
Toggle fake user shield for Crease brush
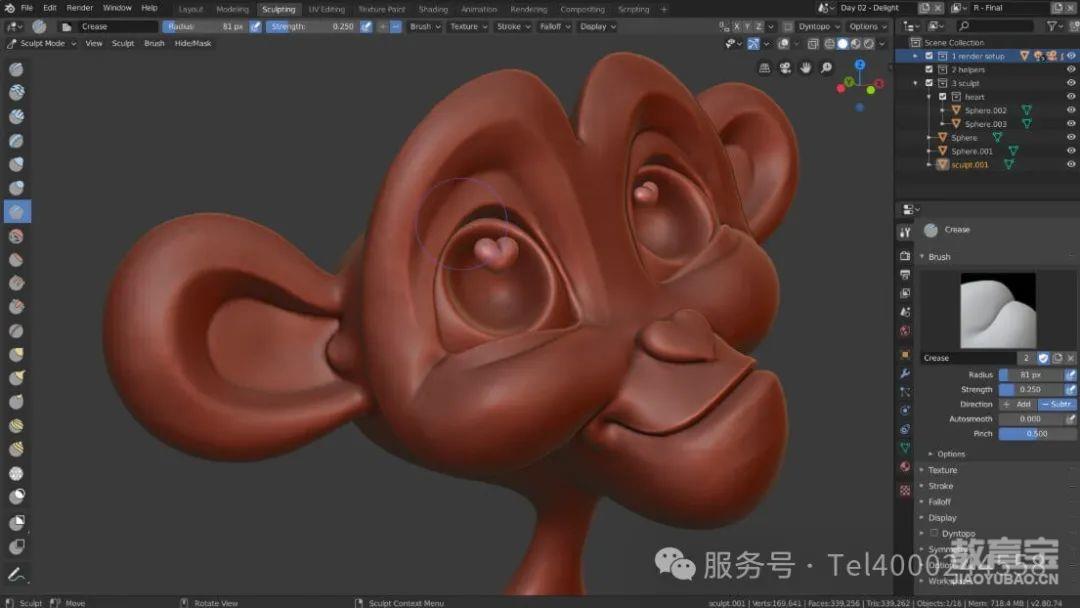coord(1043,358)
